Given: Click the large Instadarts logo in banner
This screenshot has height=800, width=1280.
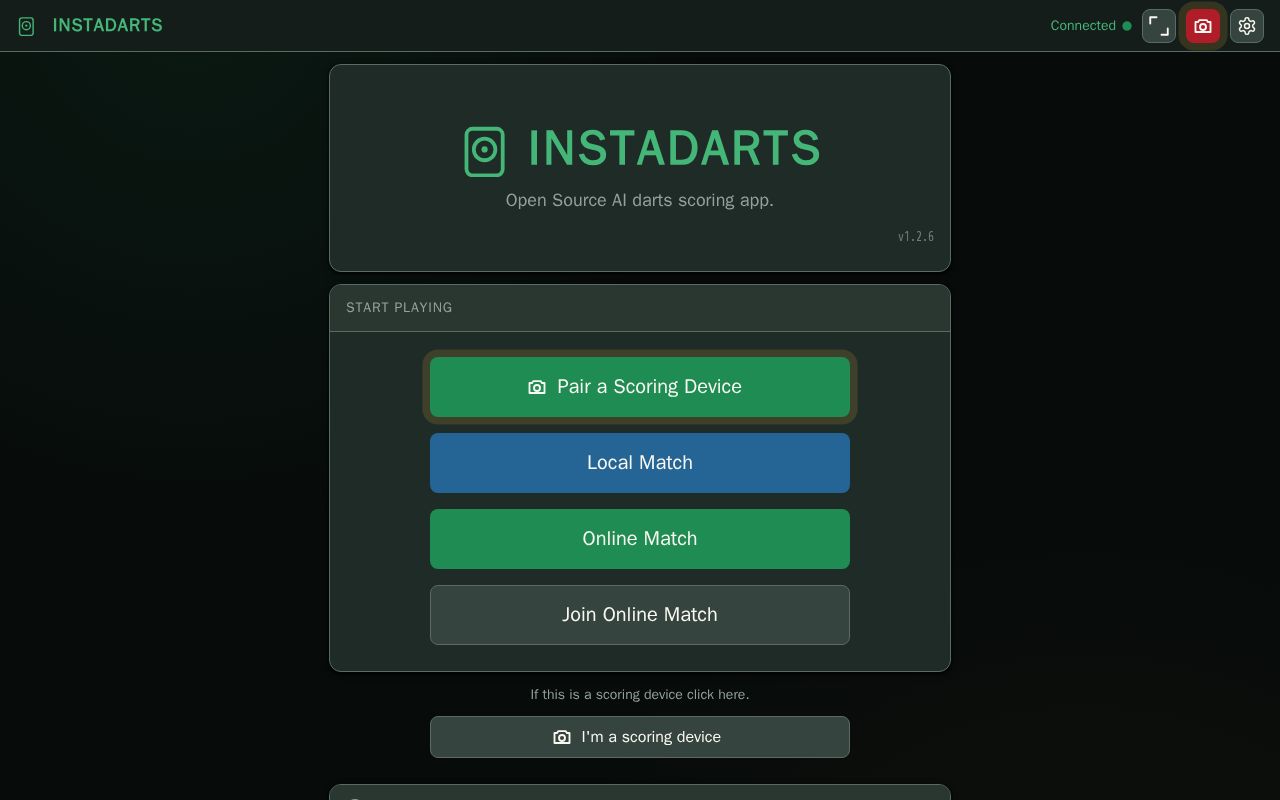Looking at the screenshot, I should click(485, 151).
